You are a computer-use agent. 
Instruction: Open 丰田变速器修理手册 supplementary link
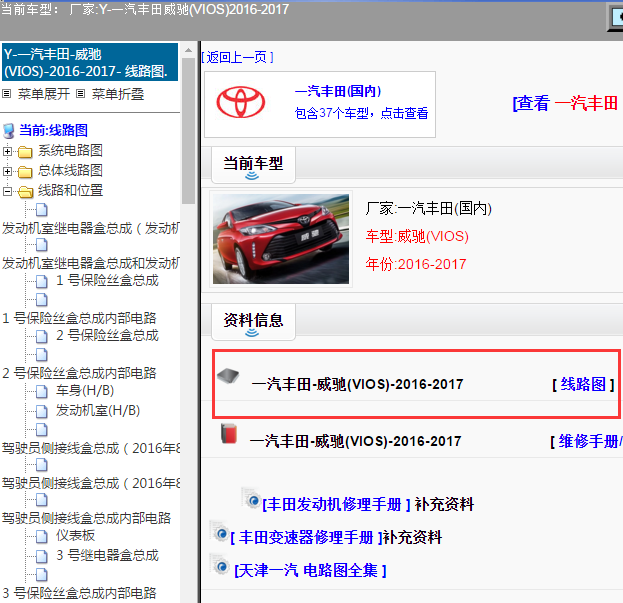(x=306, y=537)
